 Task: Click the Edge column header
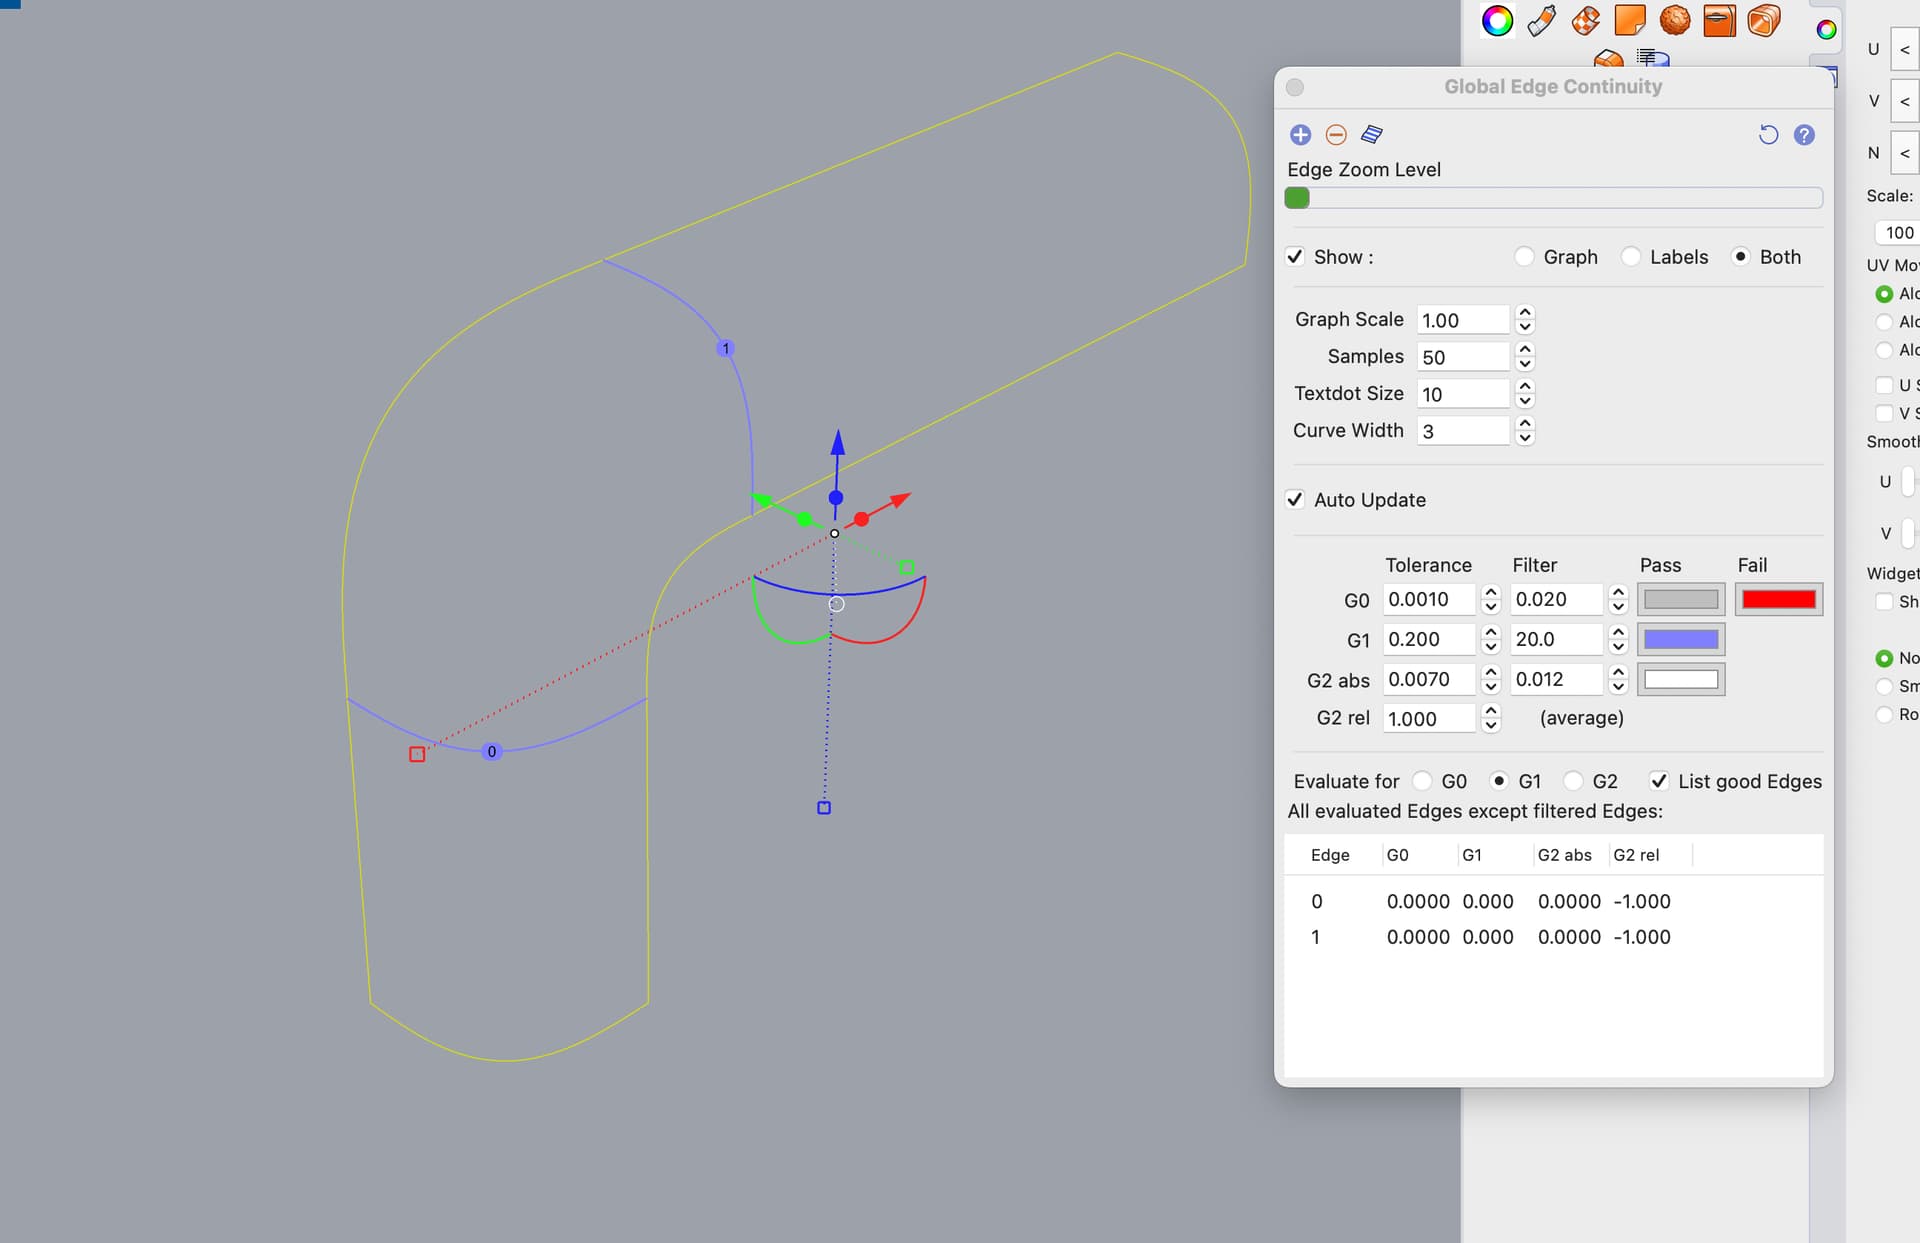pyautogui.click(x=1331, y=855)
